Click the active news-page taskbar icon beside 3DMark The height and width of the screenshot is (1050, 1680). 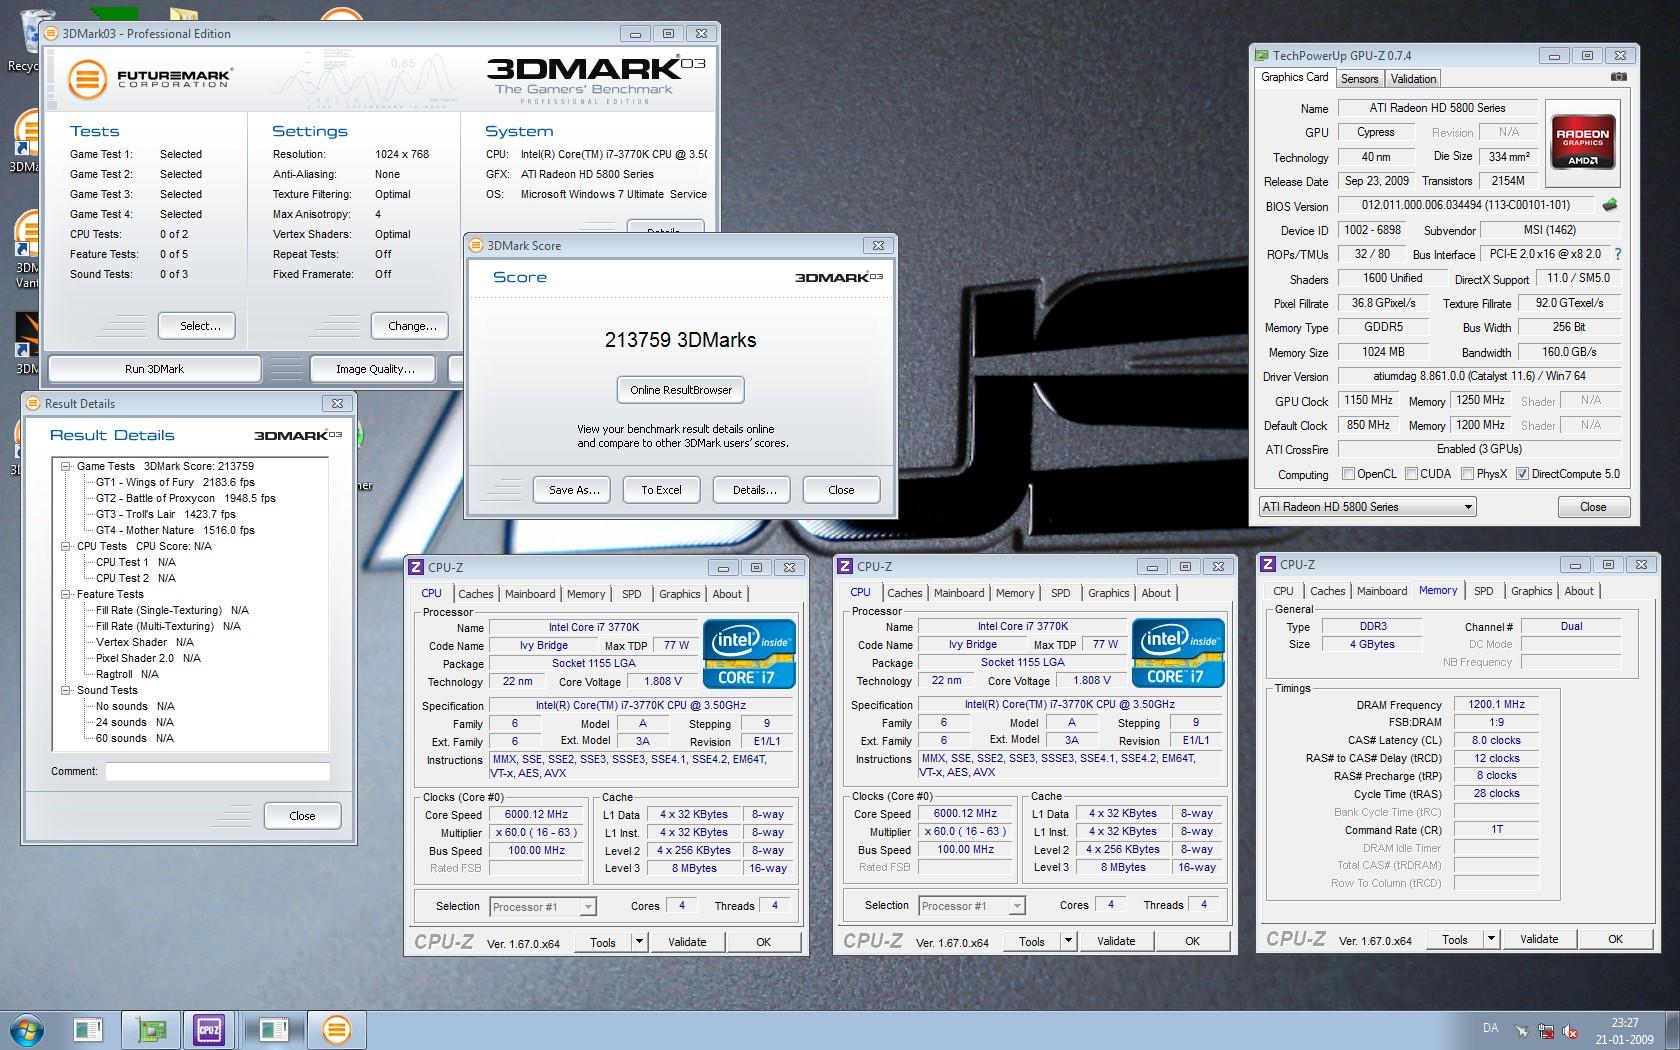click(273, 1029)
